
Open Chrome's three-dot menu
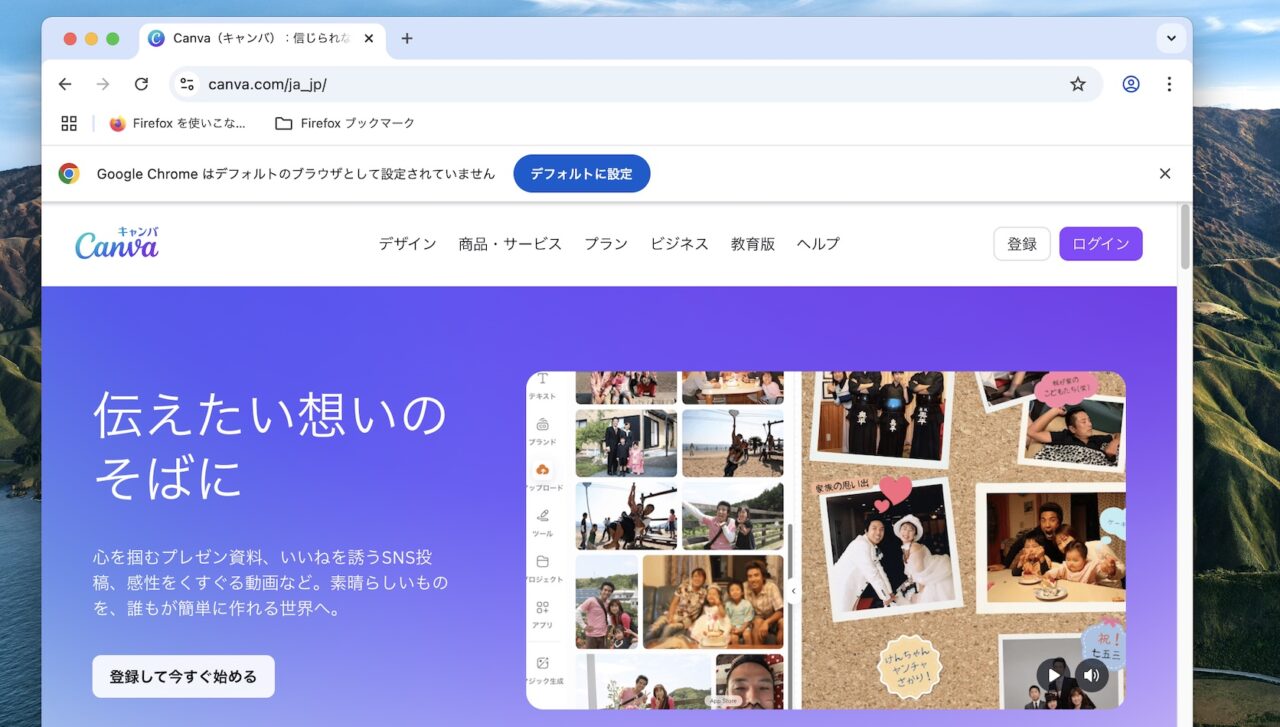pos(1168,84)
